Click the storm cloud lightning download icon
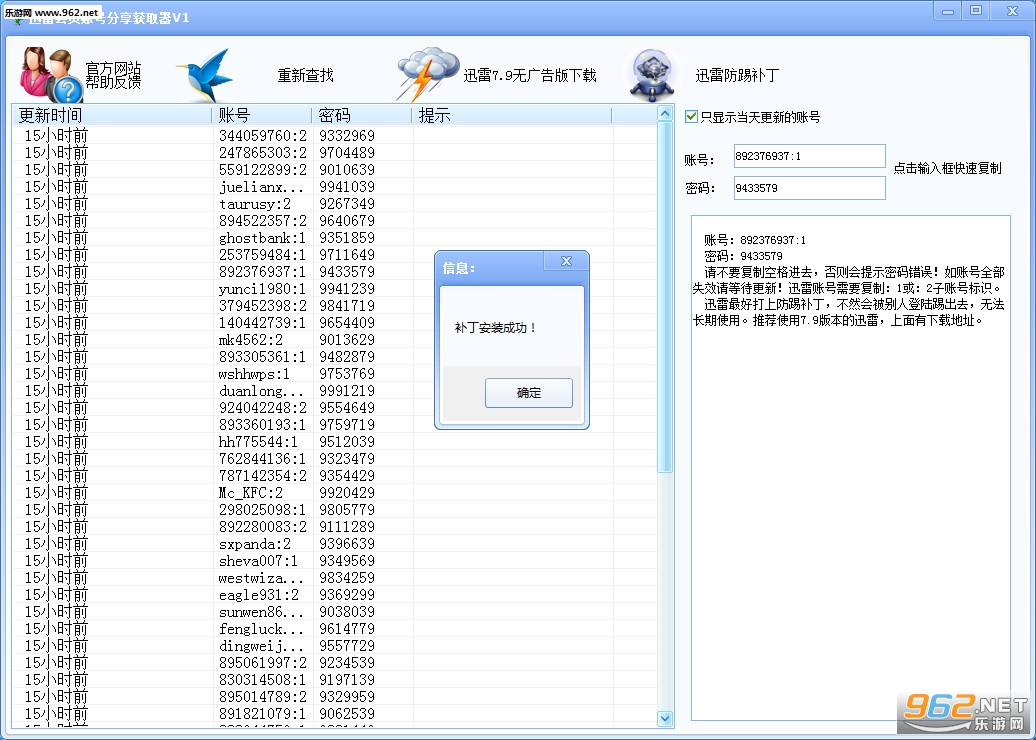The height and width of the screenshot is (740, 1036). (427, 74)
